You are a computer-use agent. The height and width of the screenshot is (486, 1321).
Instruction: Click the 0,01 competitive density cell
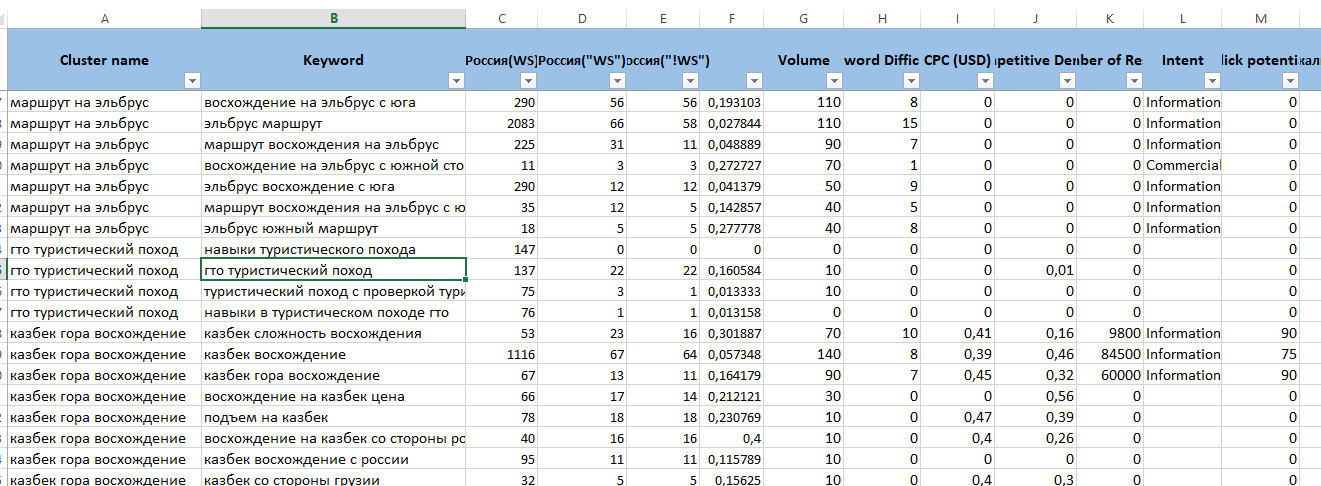pos(1036,270)
